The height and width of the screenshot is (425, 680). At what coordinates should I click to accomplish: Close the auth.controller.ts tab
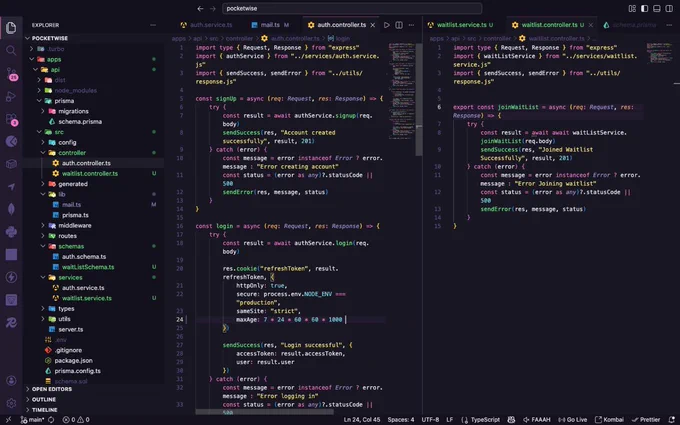click(373, 25)
